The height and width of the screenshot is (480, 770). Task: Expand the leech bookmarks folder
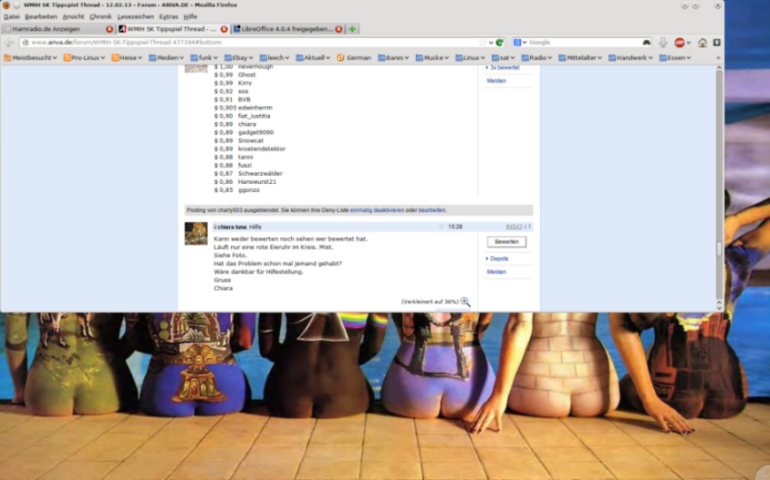pos(274,58)
